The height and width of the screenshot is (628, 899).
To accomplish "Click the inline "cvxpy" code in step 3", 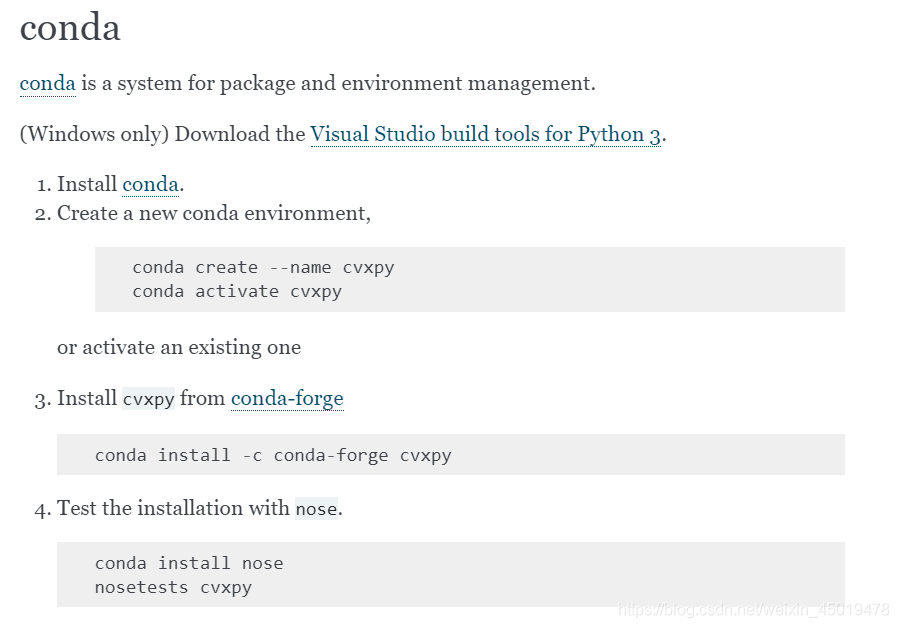I will [148, 399].
